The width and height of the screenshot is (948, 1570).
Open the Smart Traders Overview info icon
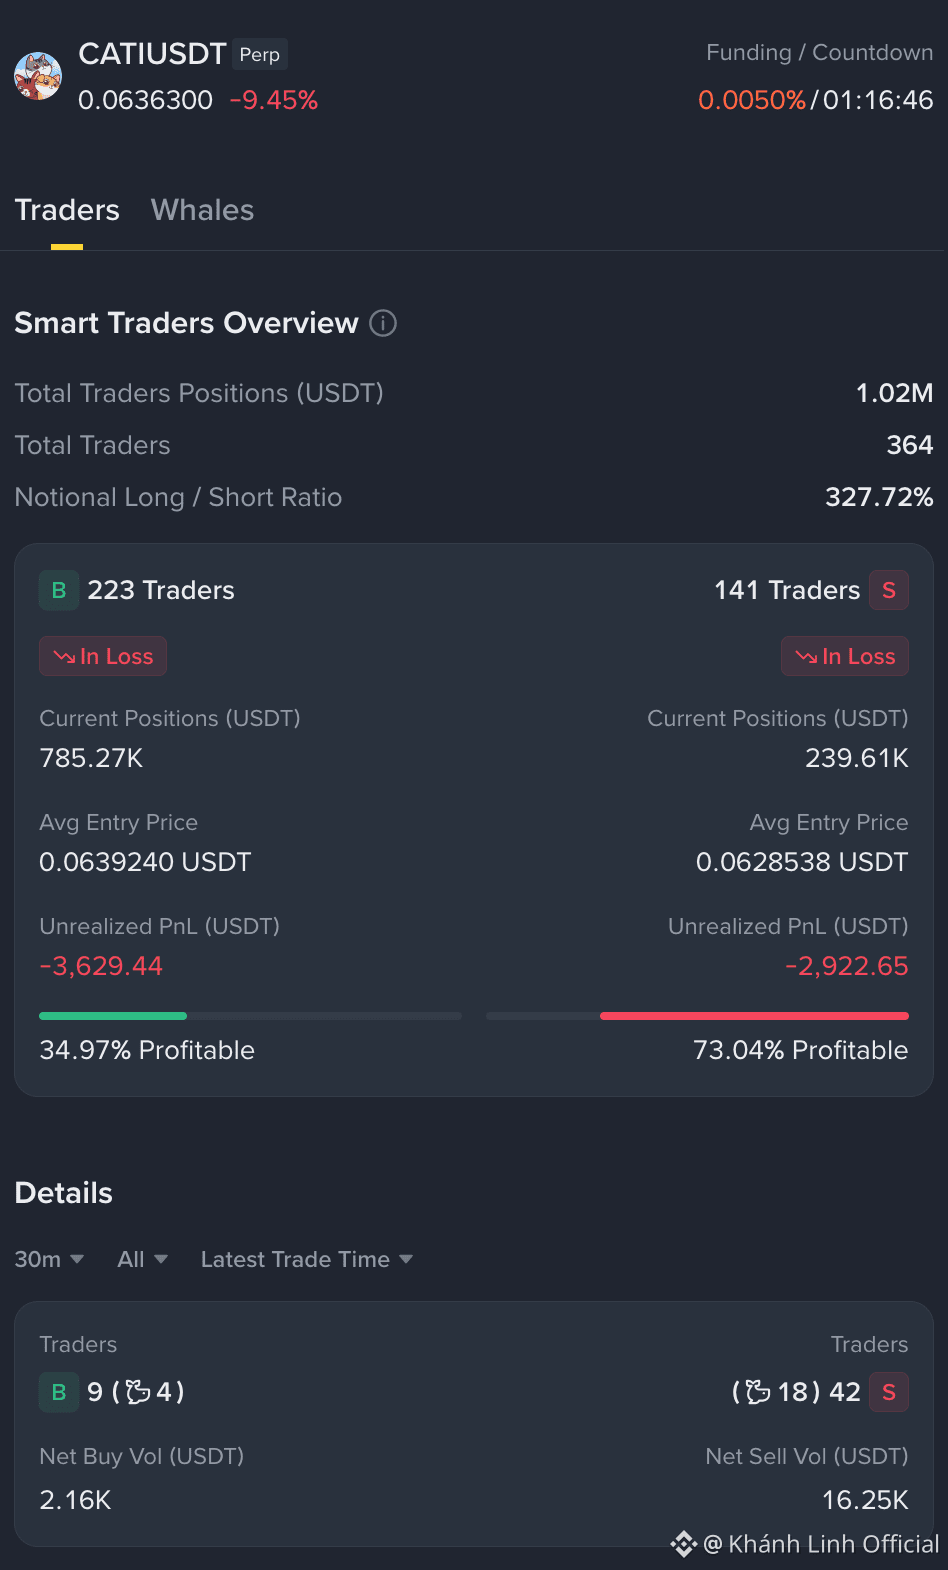point(383,323)
